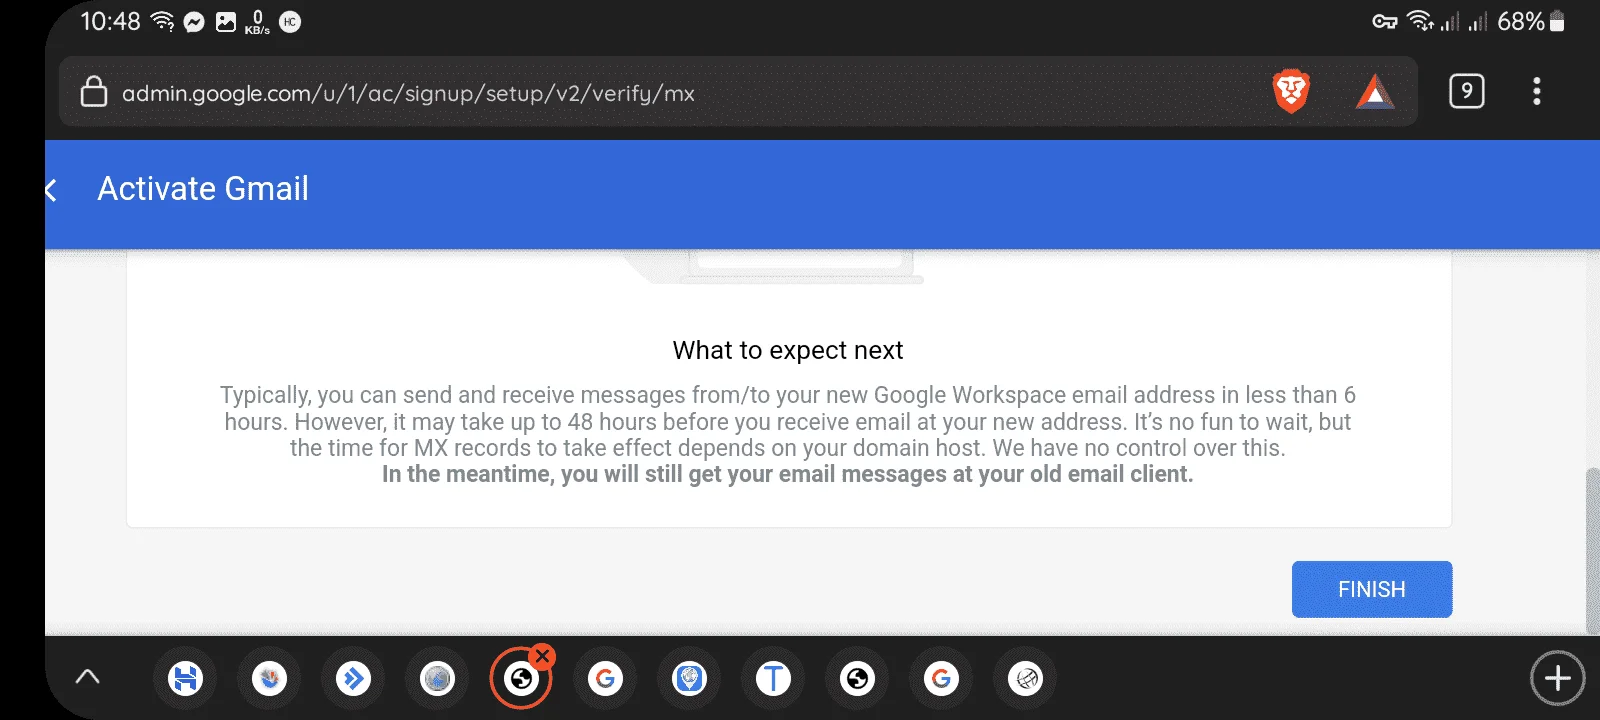
Task: Click the 'Activate Gmail' header title
Action: (203, 189)
